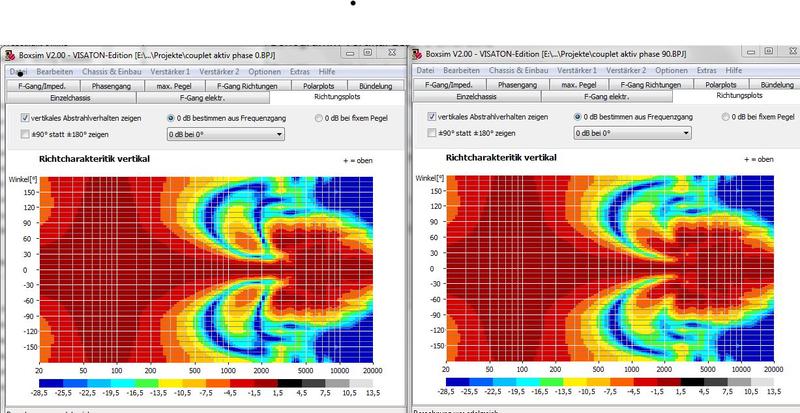
Task: Select 0 dB bei fixem Pegel in right window
Action: pyautogui.click(x=726, y=117)
